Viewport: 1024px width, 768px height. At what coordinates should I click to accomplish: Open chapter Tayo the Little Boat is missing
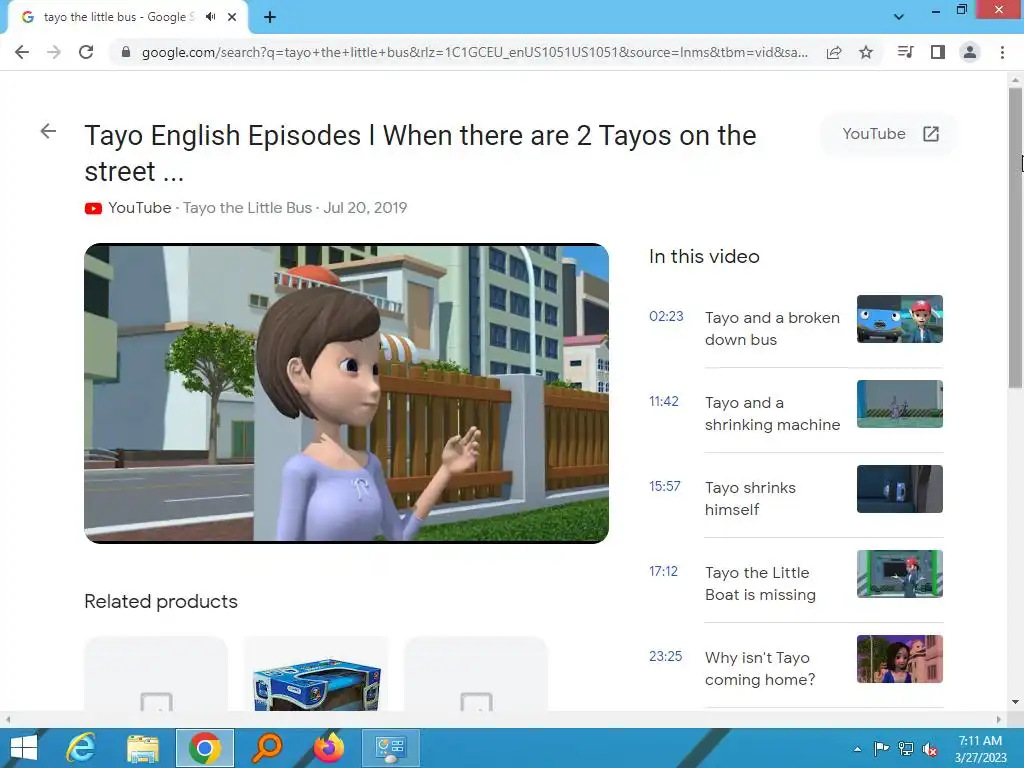click(x=760, y=583)
